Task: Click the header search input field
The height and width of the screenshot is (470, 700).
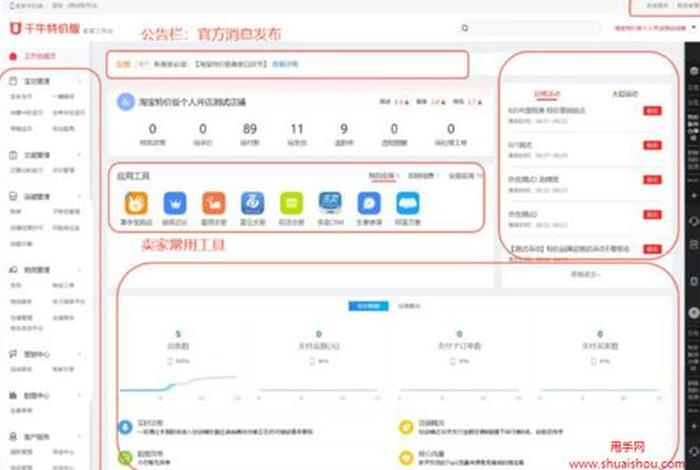Action: coord(536,28)
